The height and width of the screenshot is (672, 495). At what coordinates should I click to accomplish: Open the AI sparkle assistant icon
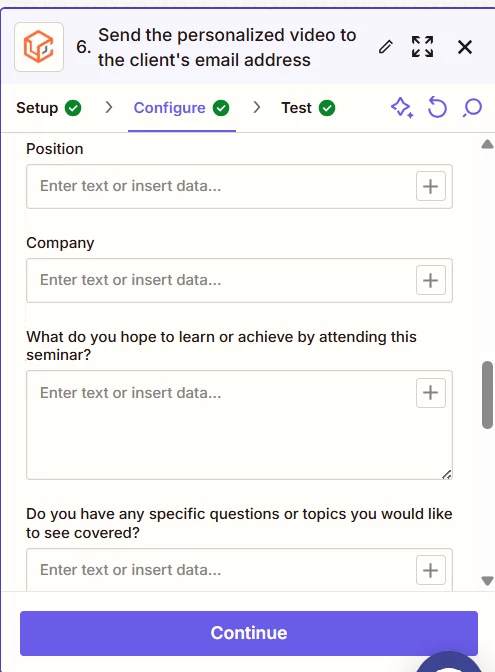point(402,107)
